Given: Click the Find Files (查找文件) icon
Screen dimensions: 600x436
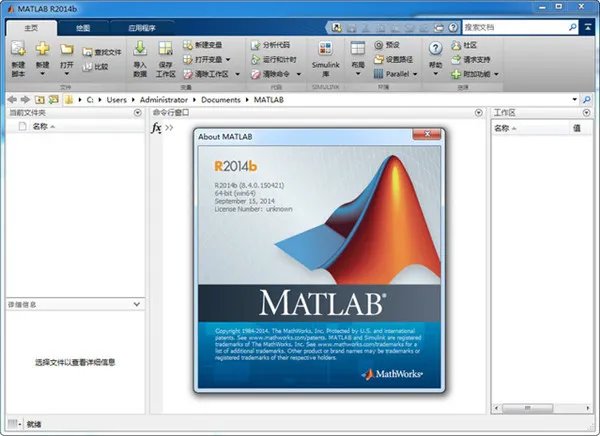Looking at the screenshot, I should 87,52.
